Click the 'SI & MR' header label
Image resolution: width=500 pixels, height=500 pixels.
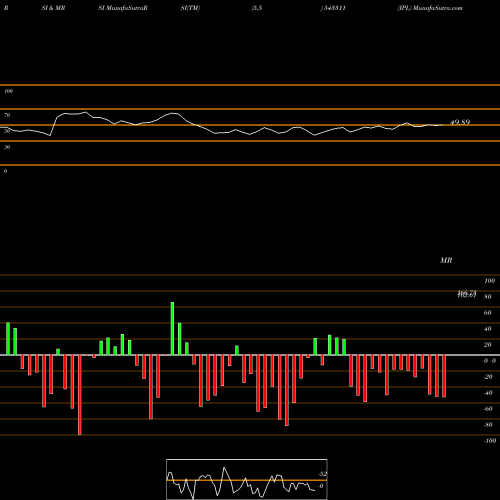click(x=53, y=8)
